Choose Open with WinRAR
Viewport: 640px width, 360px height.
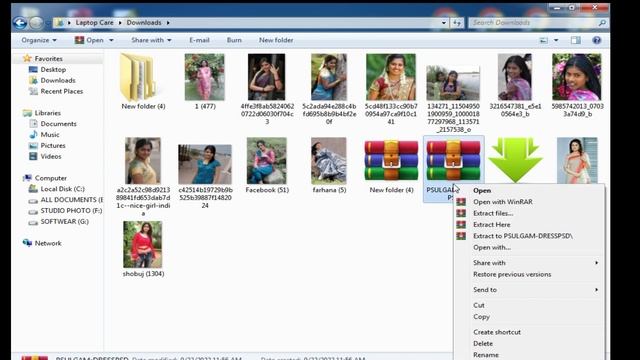(529, 202)
